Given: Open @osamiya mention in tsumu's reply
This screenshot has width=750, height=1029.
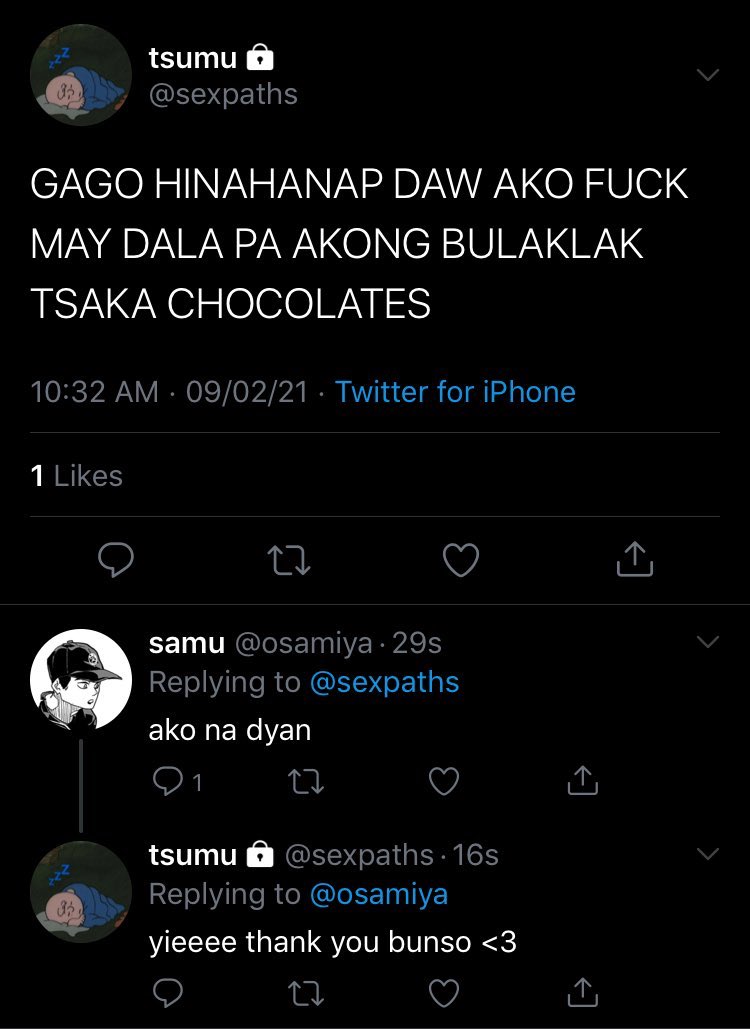Looking at the screenshot, I should click(x=379, y=894).
